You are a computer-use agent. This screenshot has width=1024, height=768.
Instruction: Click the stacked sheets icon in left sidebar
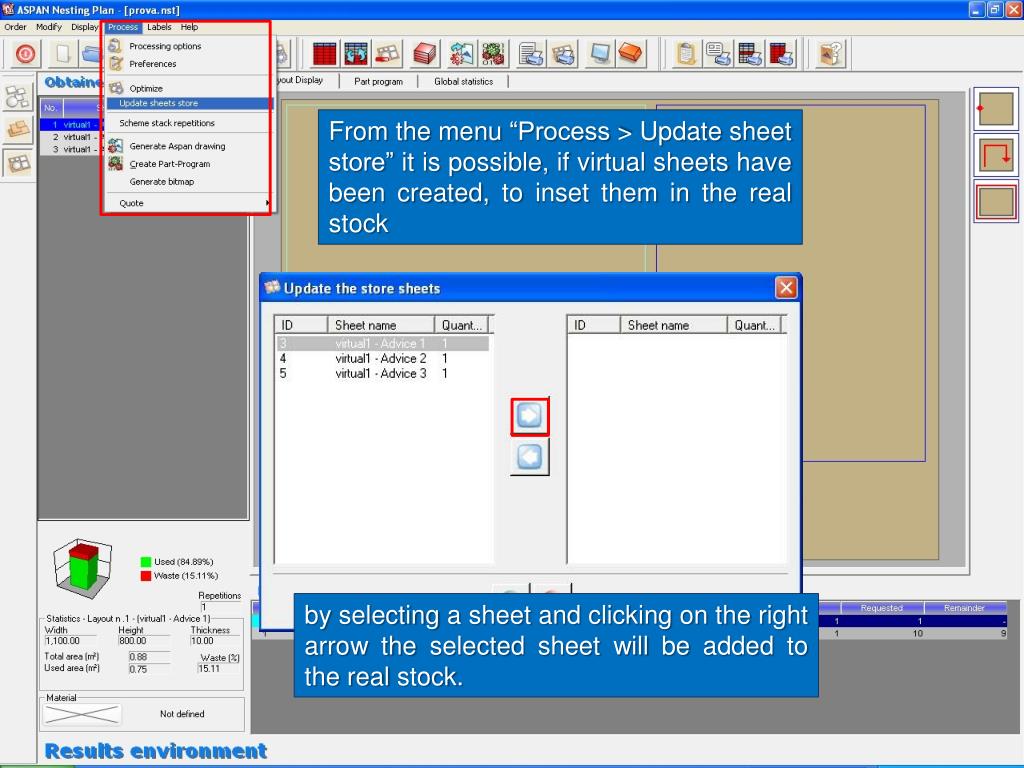18,129
